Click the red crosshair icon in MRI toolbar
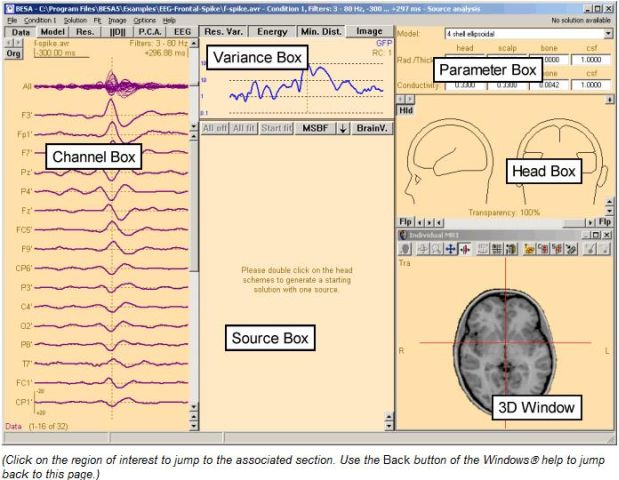The width and height of the screenshot is (619, 480). click(465, 248)
